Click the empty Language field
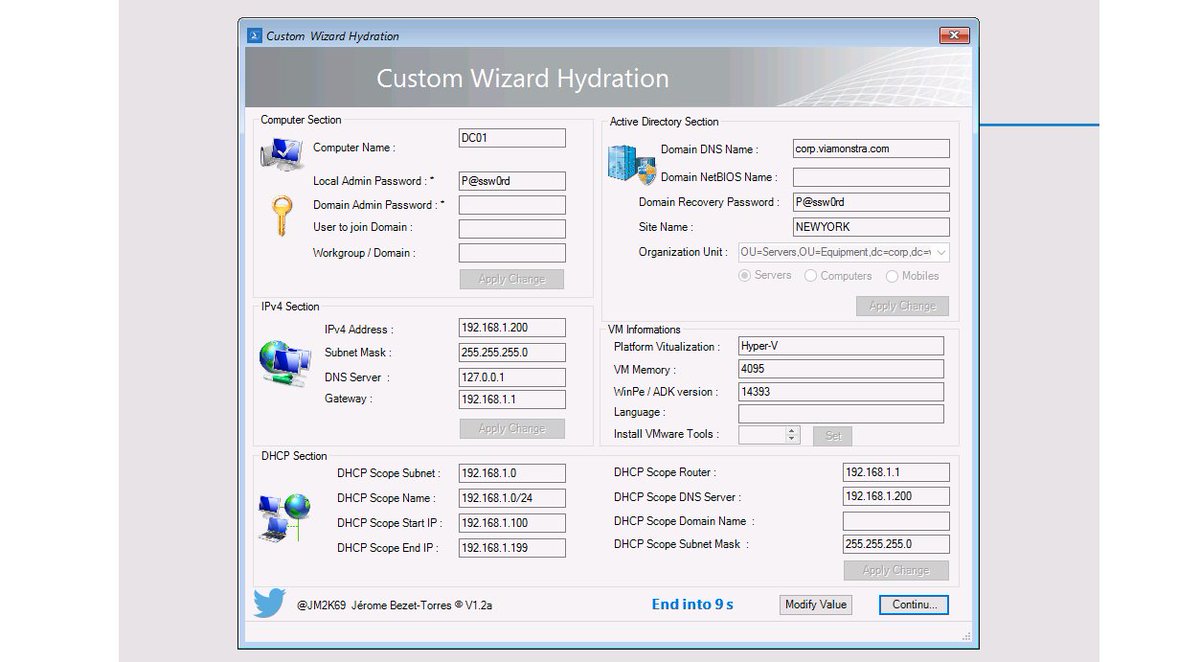This screenshot has height=662, width=1200. point(841,413)
